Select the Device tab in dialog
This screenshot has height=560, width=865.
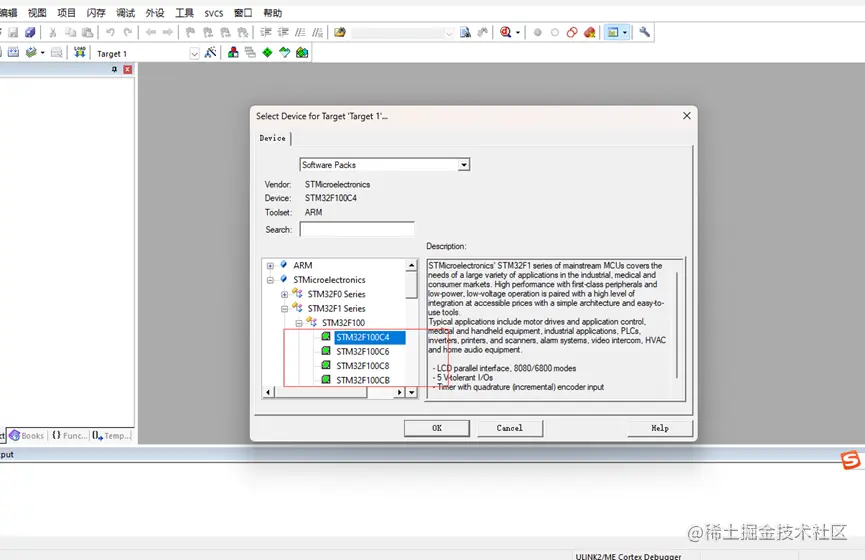tap(273, 138)
